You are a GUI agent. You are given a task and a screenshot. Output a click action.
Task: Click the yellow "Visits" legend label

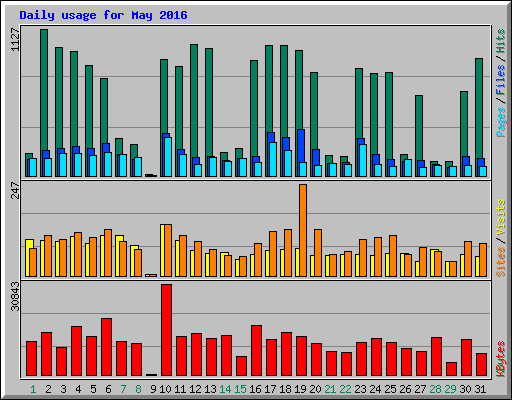click(x=501, y=217)
